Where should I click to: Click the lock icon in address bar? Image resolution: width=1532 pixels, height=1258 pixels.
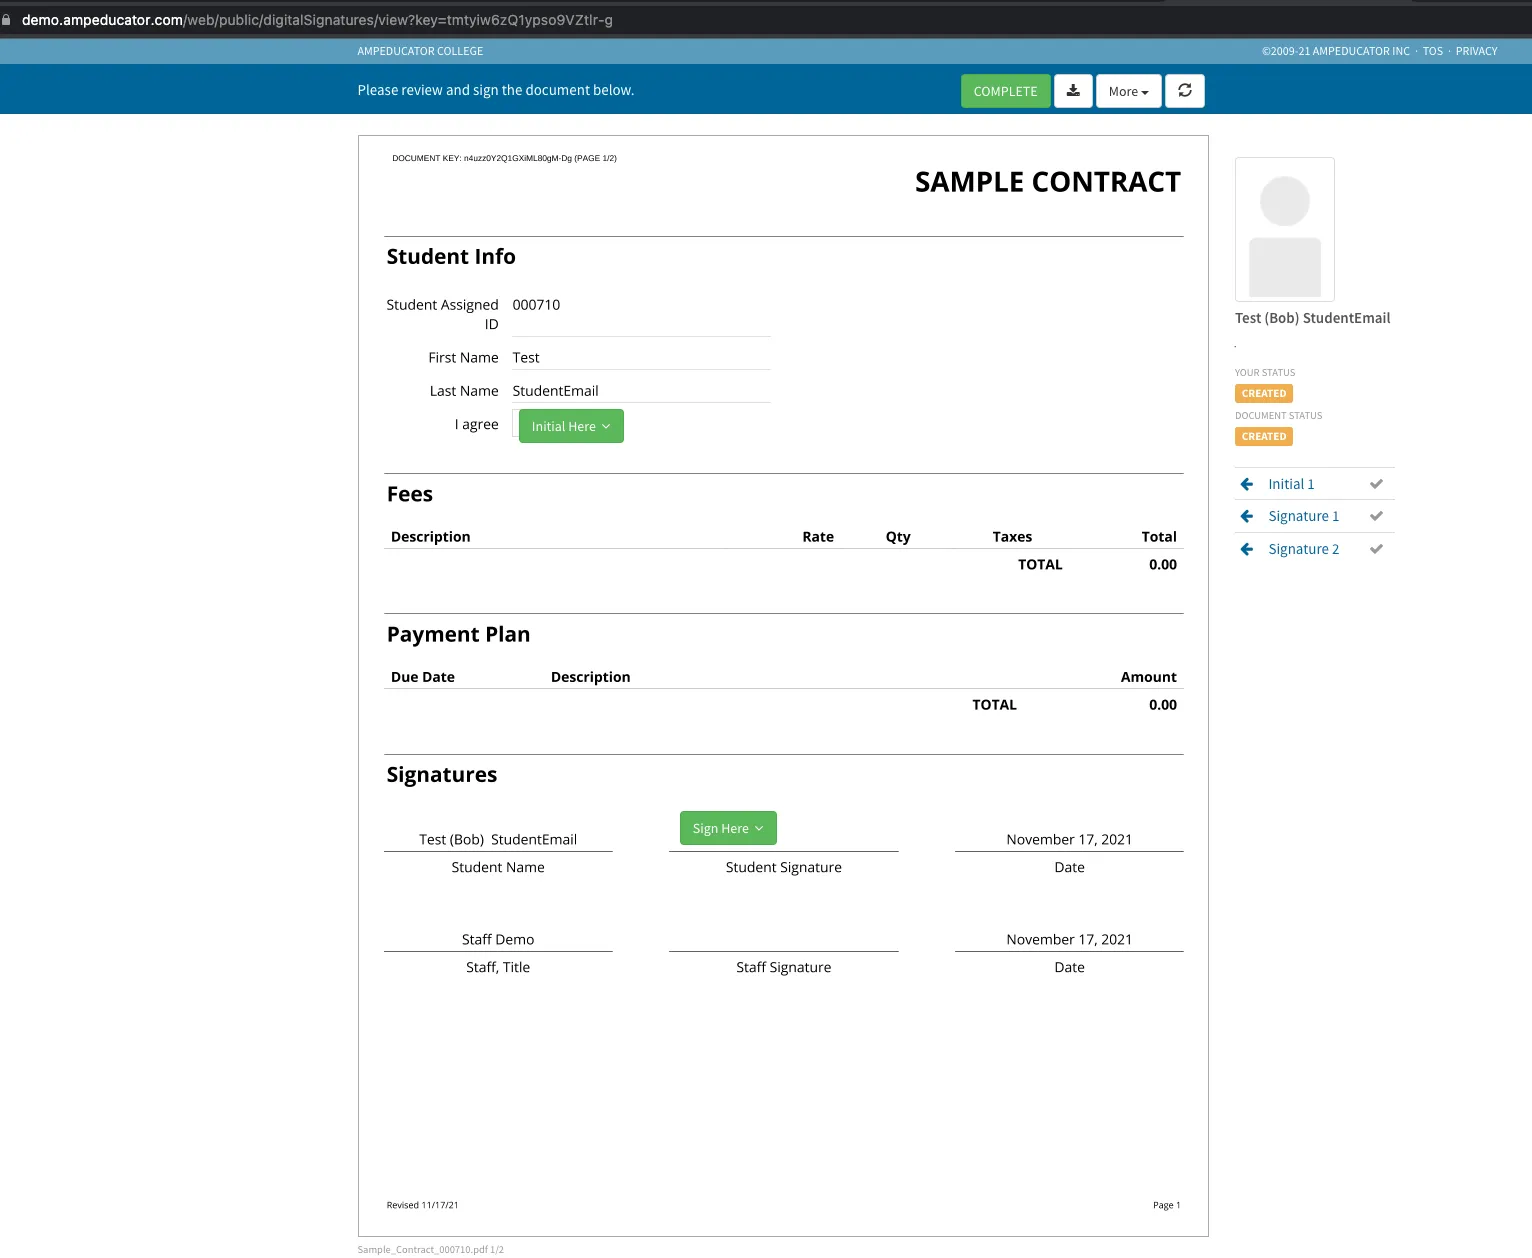(x=6, y=19)
